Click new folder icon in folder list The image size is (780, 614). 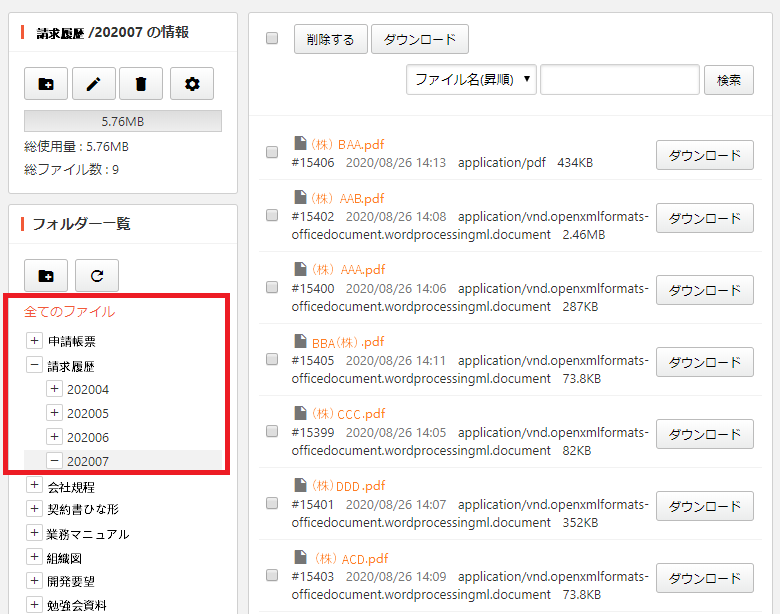46,275
